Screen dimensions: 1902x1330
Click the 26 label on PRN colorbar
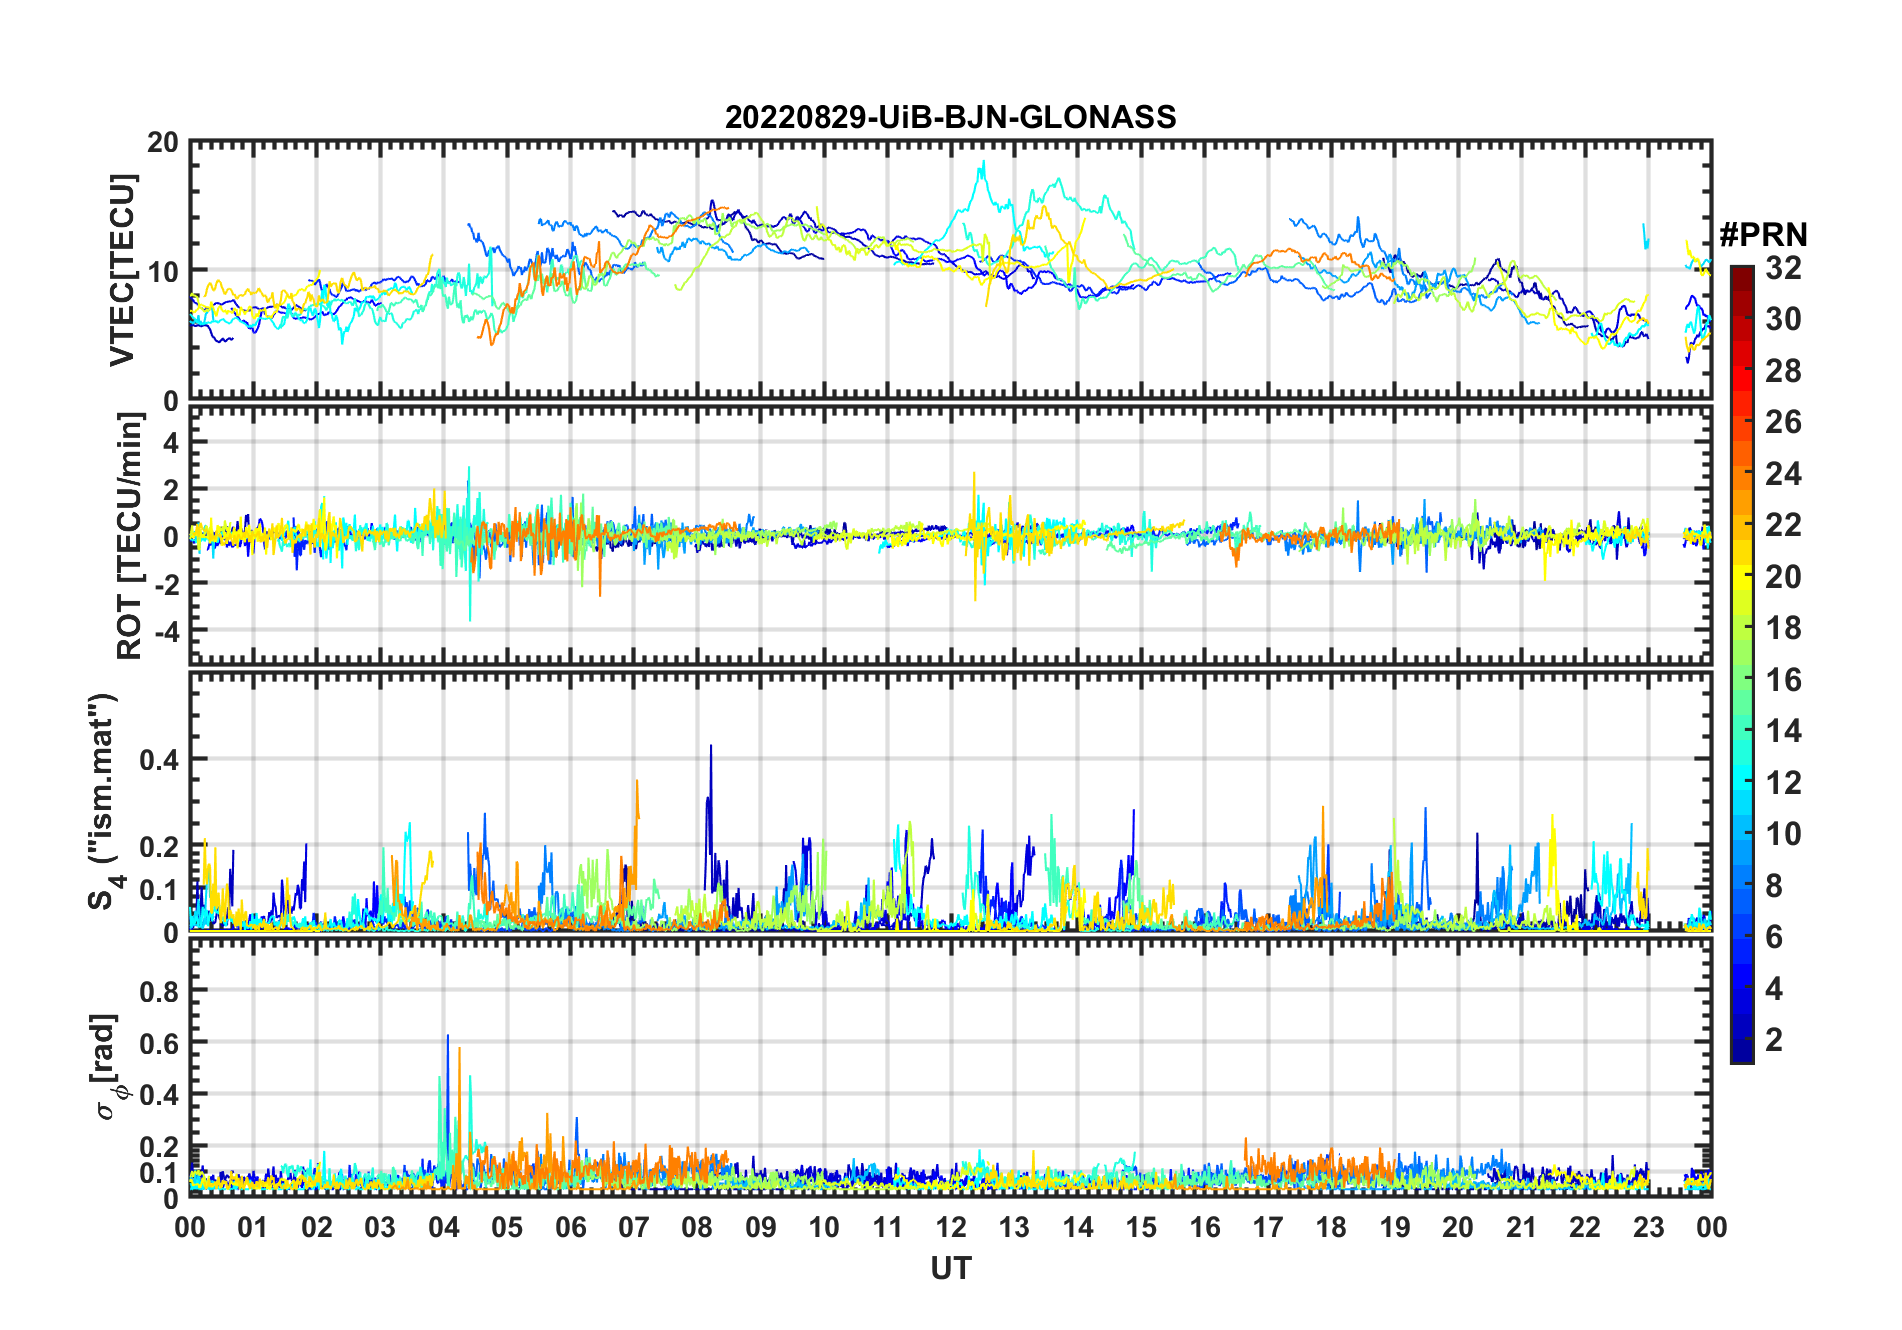[x=1783, y=422]
